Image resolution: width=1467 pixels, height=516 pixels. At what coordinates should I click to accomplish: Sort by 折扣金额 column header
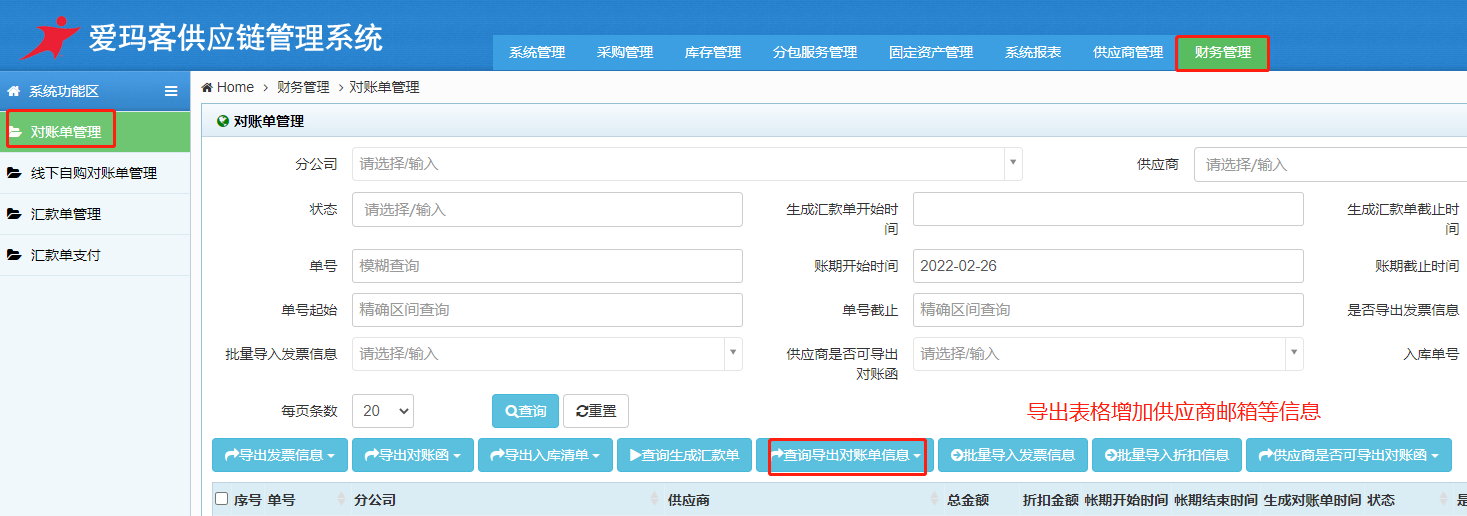1051,500
